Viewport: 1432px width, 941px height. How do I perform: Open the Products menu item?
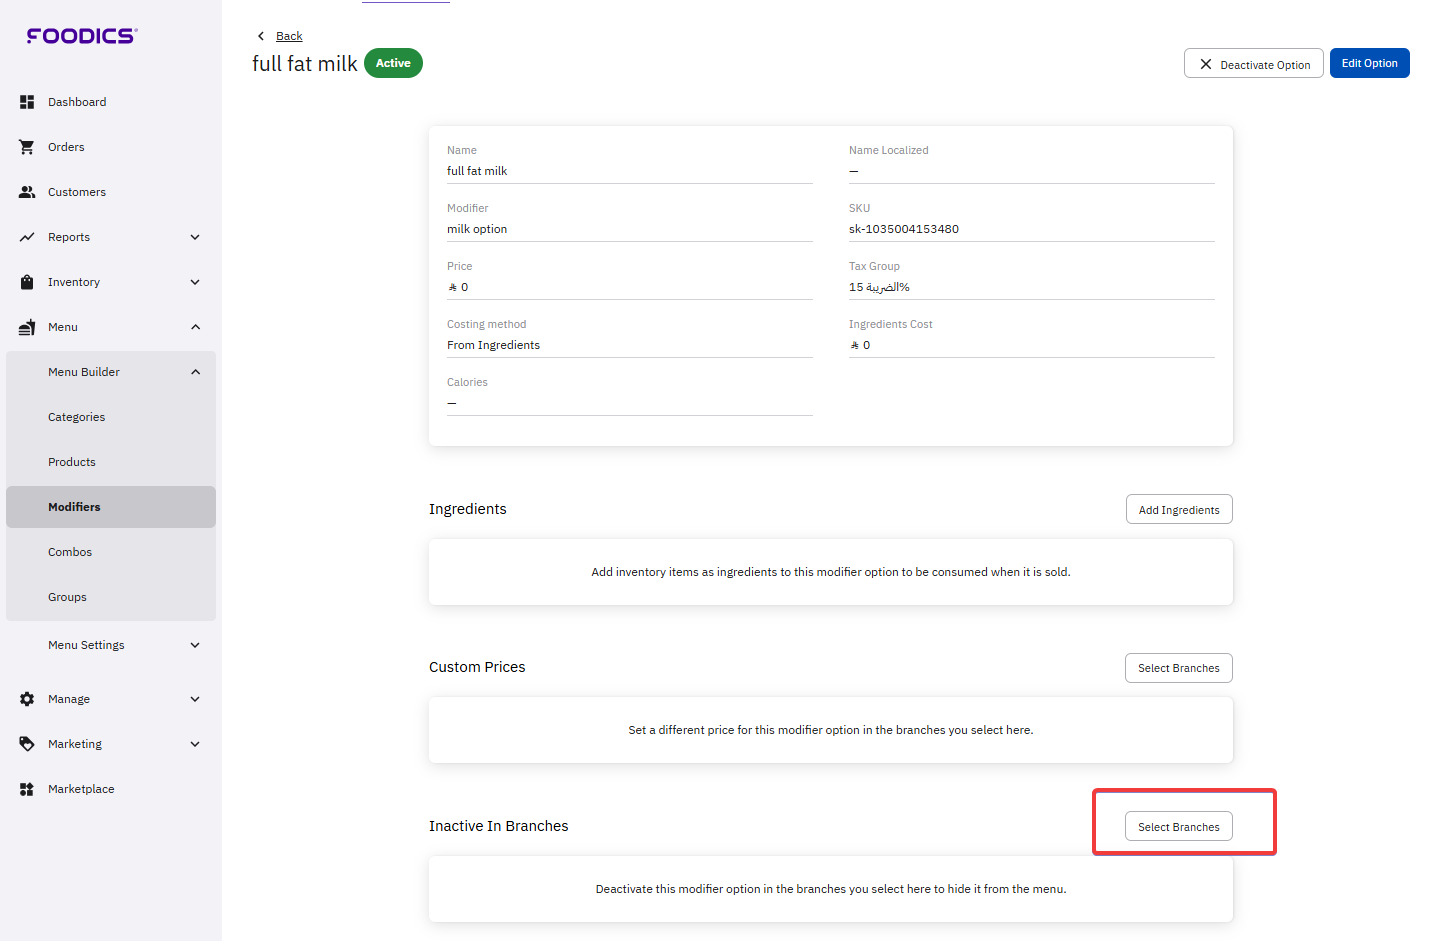click(x=72, y=462)
